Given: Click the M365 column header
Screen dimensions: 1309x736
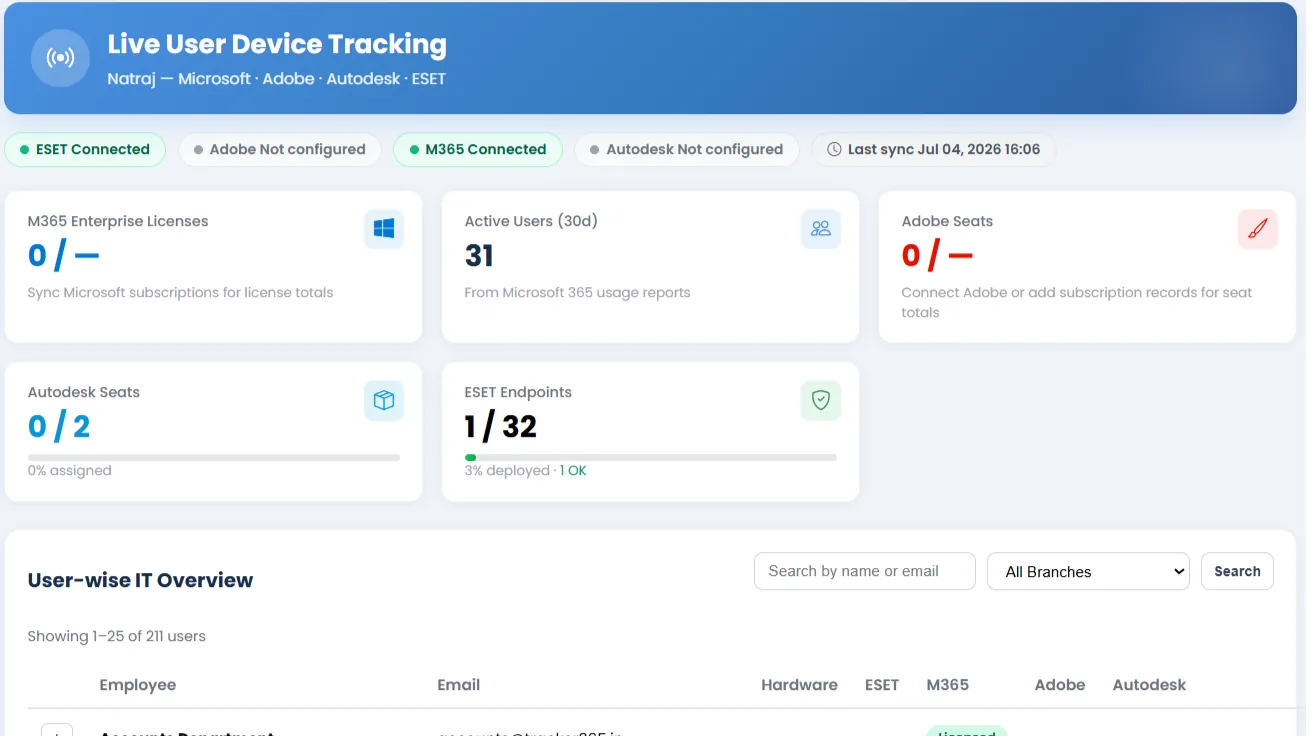Looking at the screenshot, I should [x=948, y=685].
